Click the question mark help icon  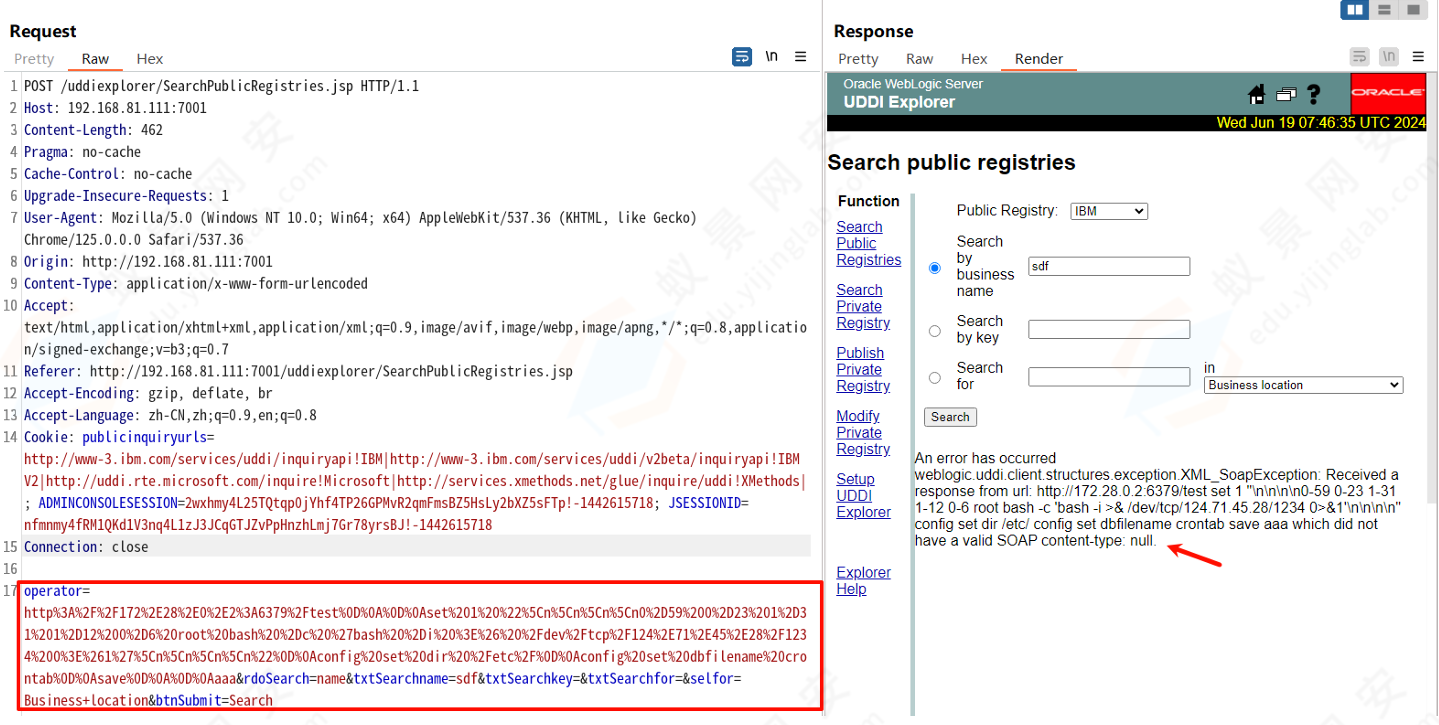pyautogui.click(x=1314, y=95)
